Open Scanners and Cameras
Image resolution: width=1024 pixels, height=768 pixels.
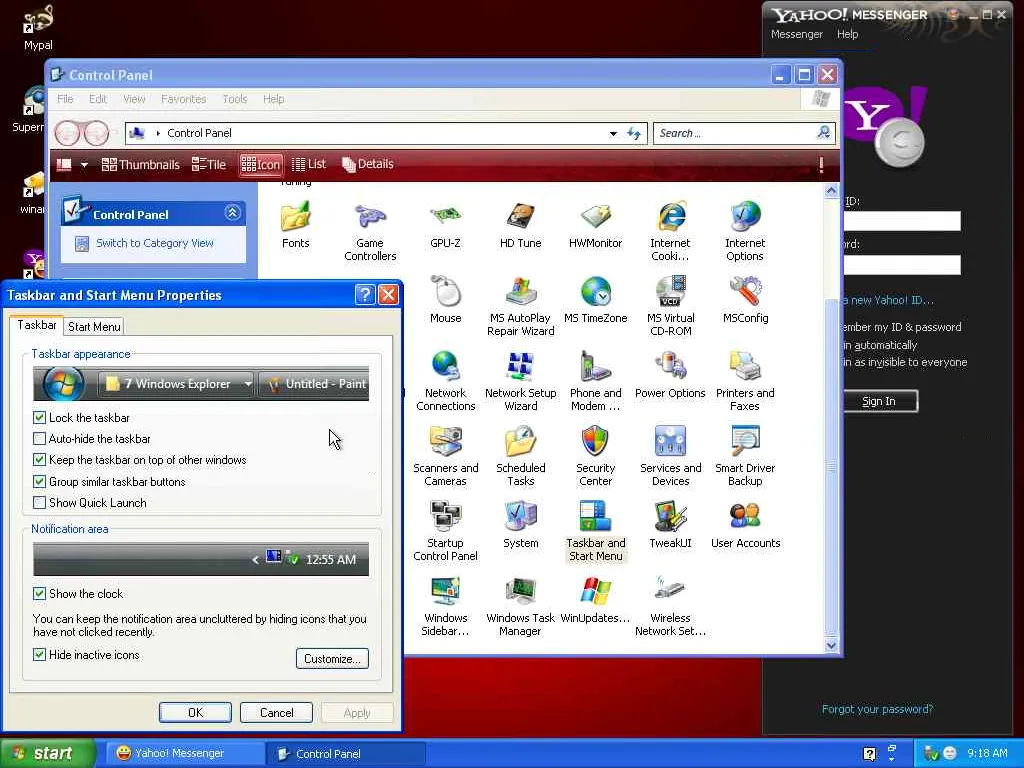point(445,457)
